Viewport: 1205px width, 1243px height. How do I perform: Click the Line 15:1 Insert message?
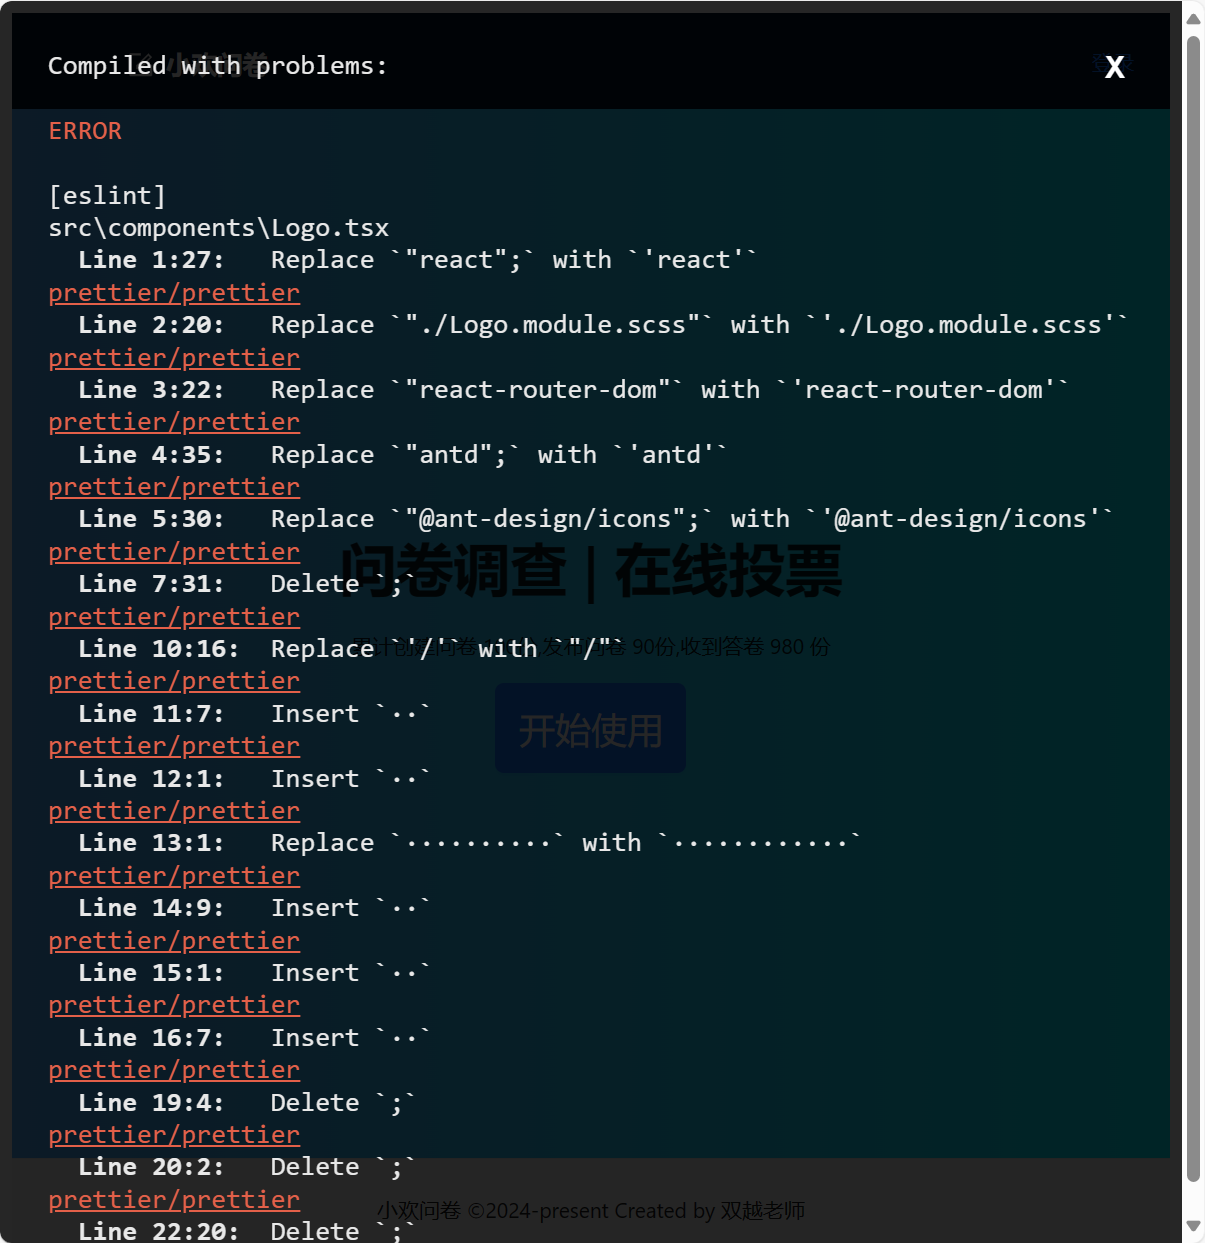click(x=255, y=973)
